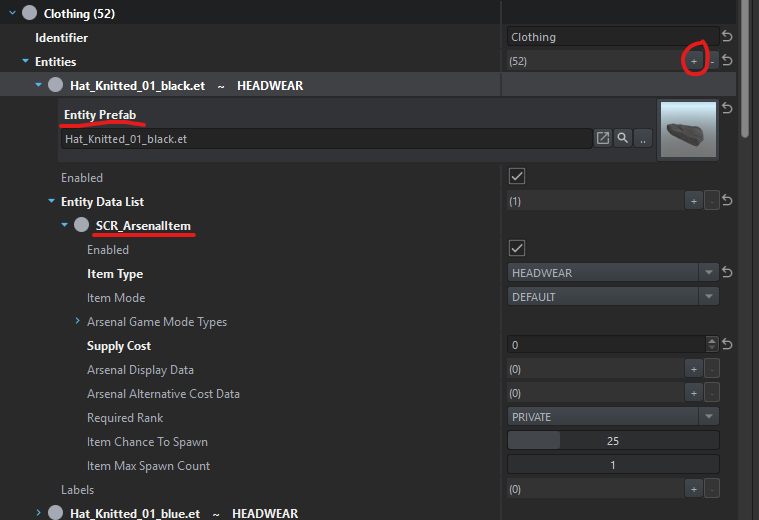
Task: Click the Hat_Knitted_01_blue.et circle icon
Action: point(56,512)
